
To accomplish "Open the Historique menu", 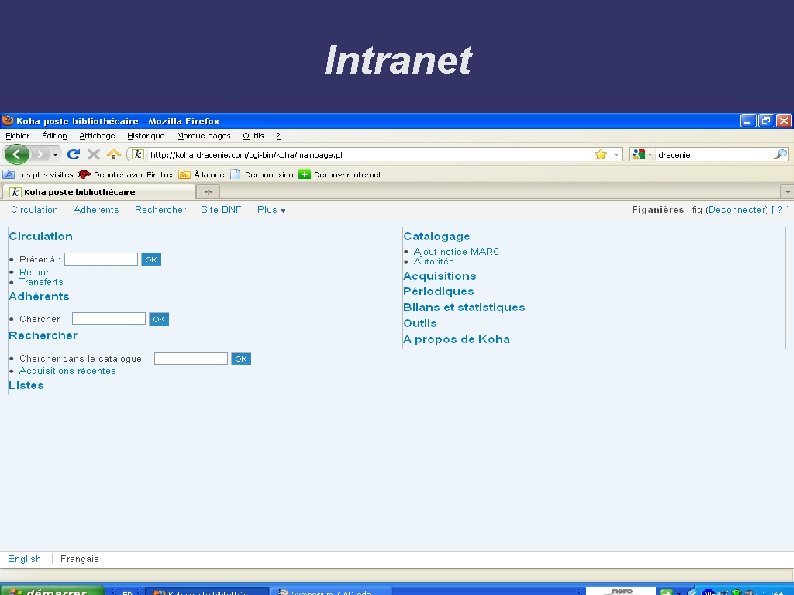I will pyautogui.click(x=146, y=136).
